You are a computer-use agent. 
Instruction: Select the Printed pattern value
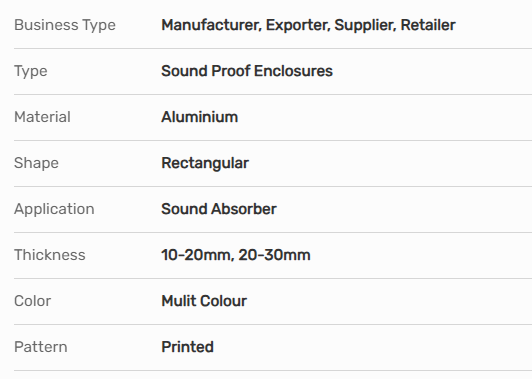187,347
